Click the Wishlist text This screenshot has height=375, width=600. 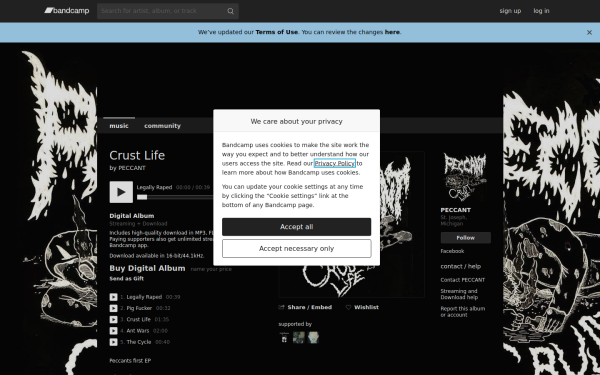tap(366, 307)
